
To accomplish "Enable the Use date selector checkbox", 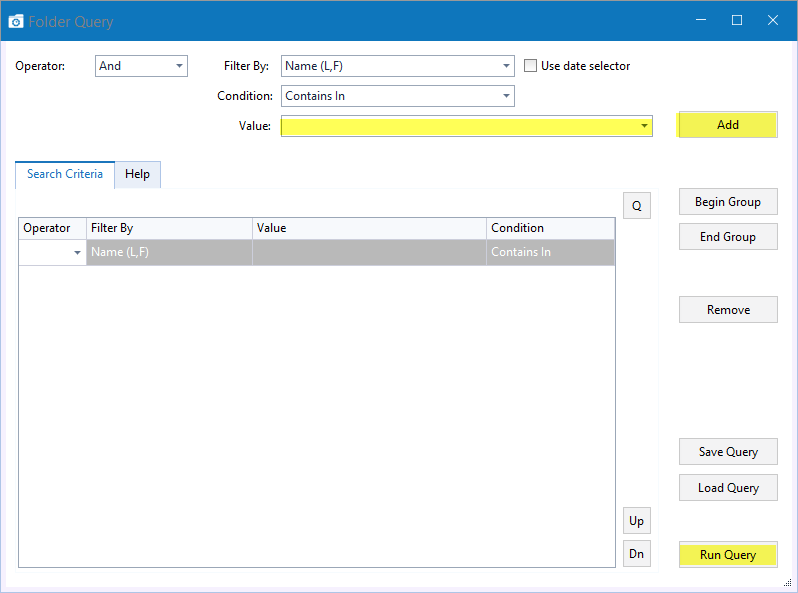I will [530, 66].
